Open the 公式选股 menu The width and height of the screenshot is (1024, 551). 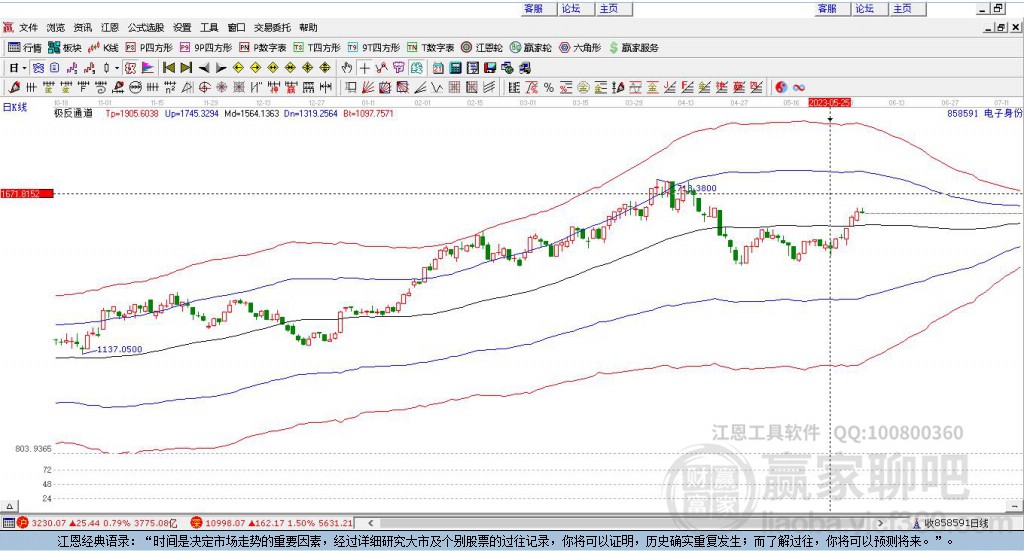146,27
